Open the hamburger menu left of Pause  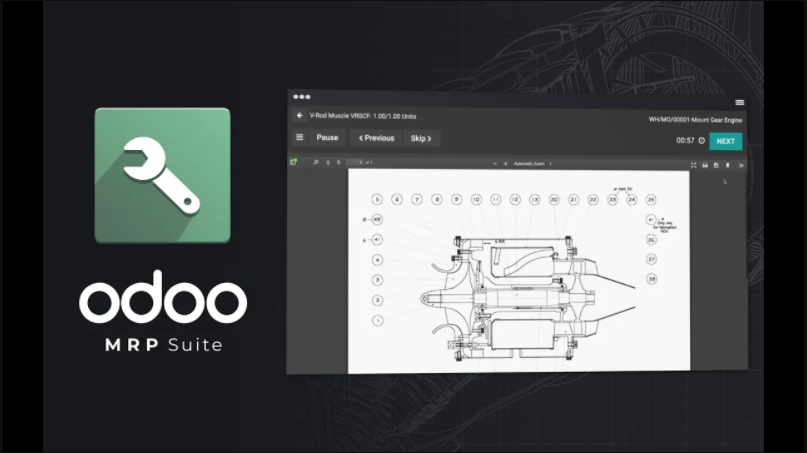point(300,137)
